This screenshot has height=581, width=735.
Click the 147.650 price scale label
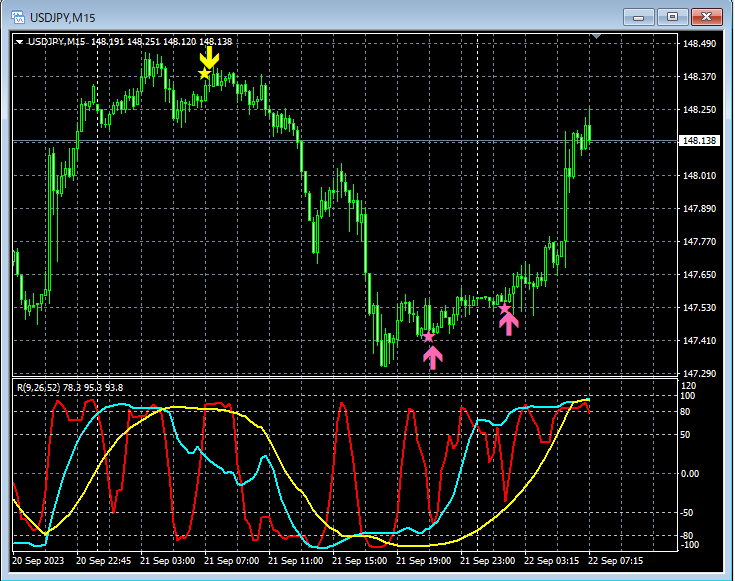click(699, 274)
